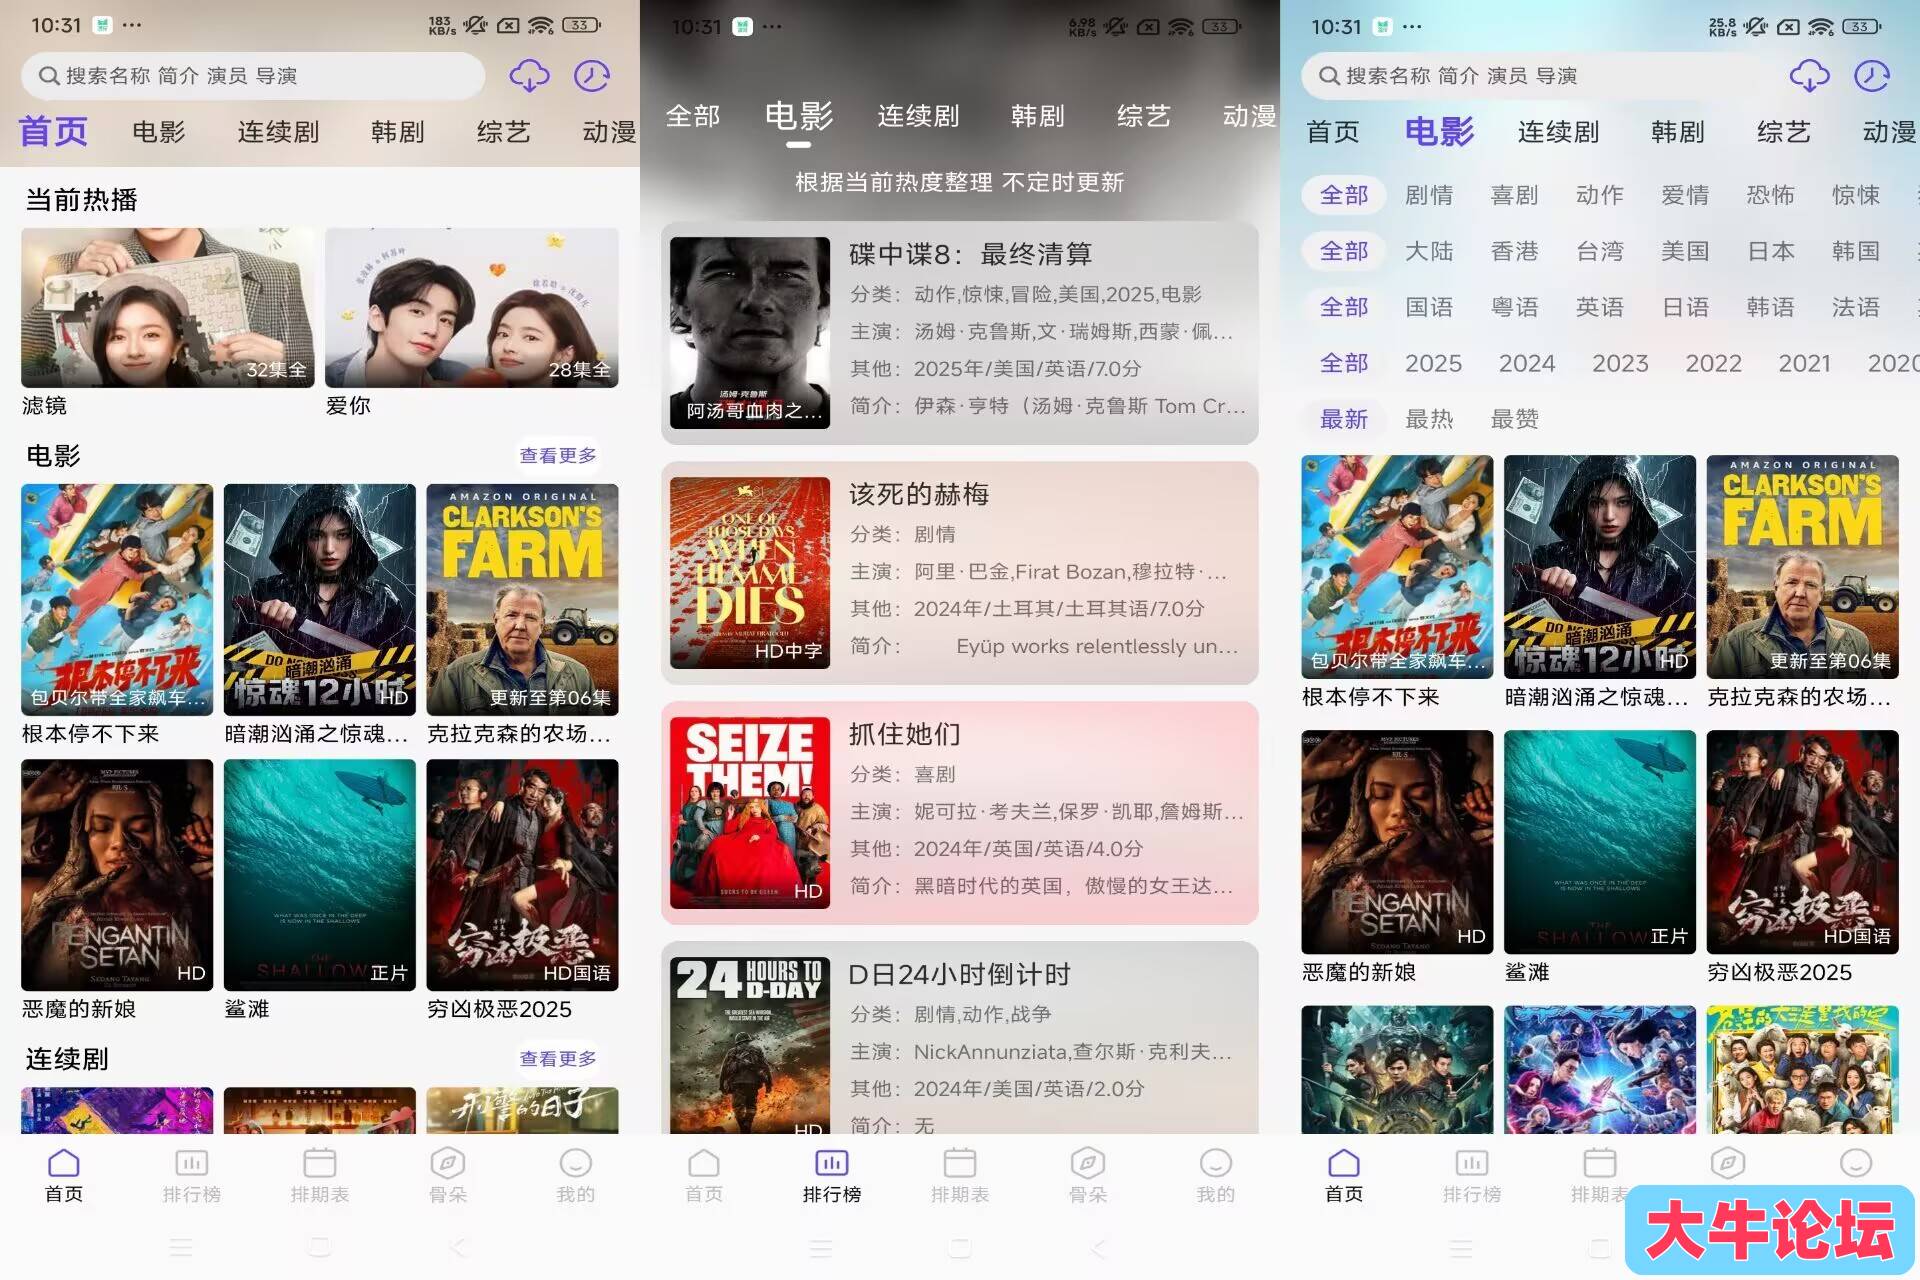1920x1280 pixels.
Task: Open 该死的赫梅 ranking card
Action: point(960,573)
